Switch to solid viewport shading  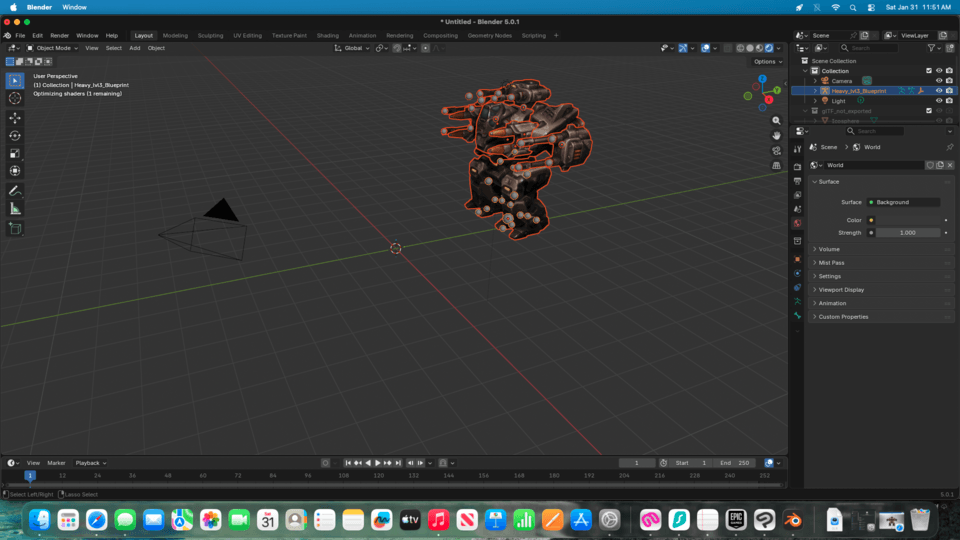(750, 48)
